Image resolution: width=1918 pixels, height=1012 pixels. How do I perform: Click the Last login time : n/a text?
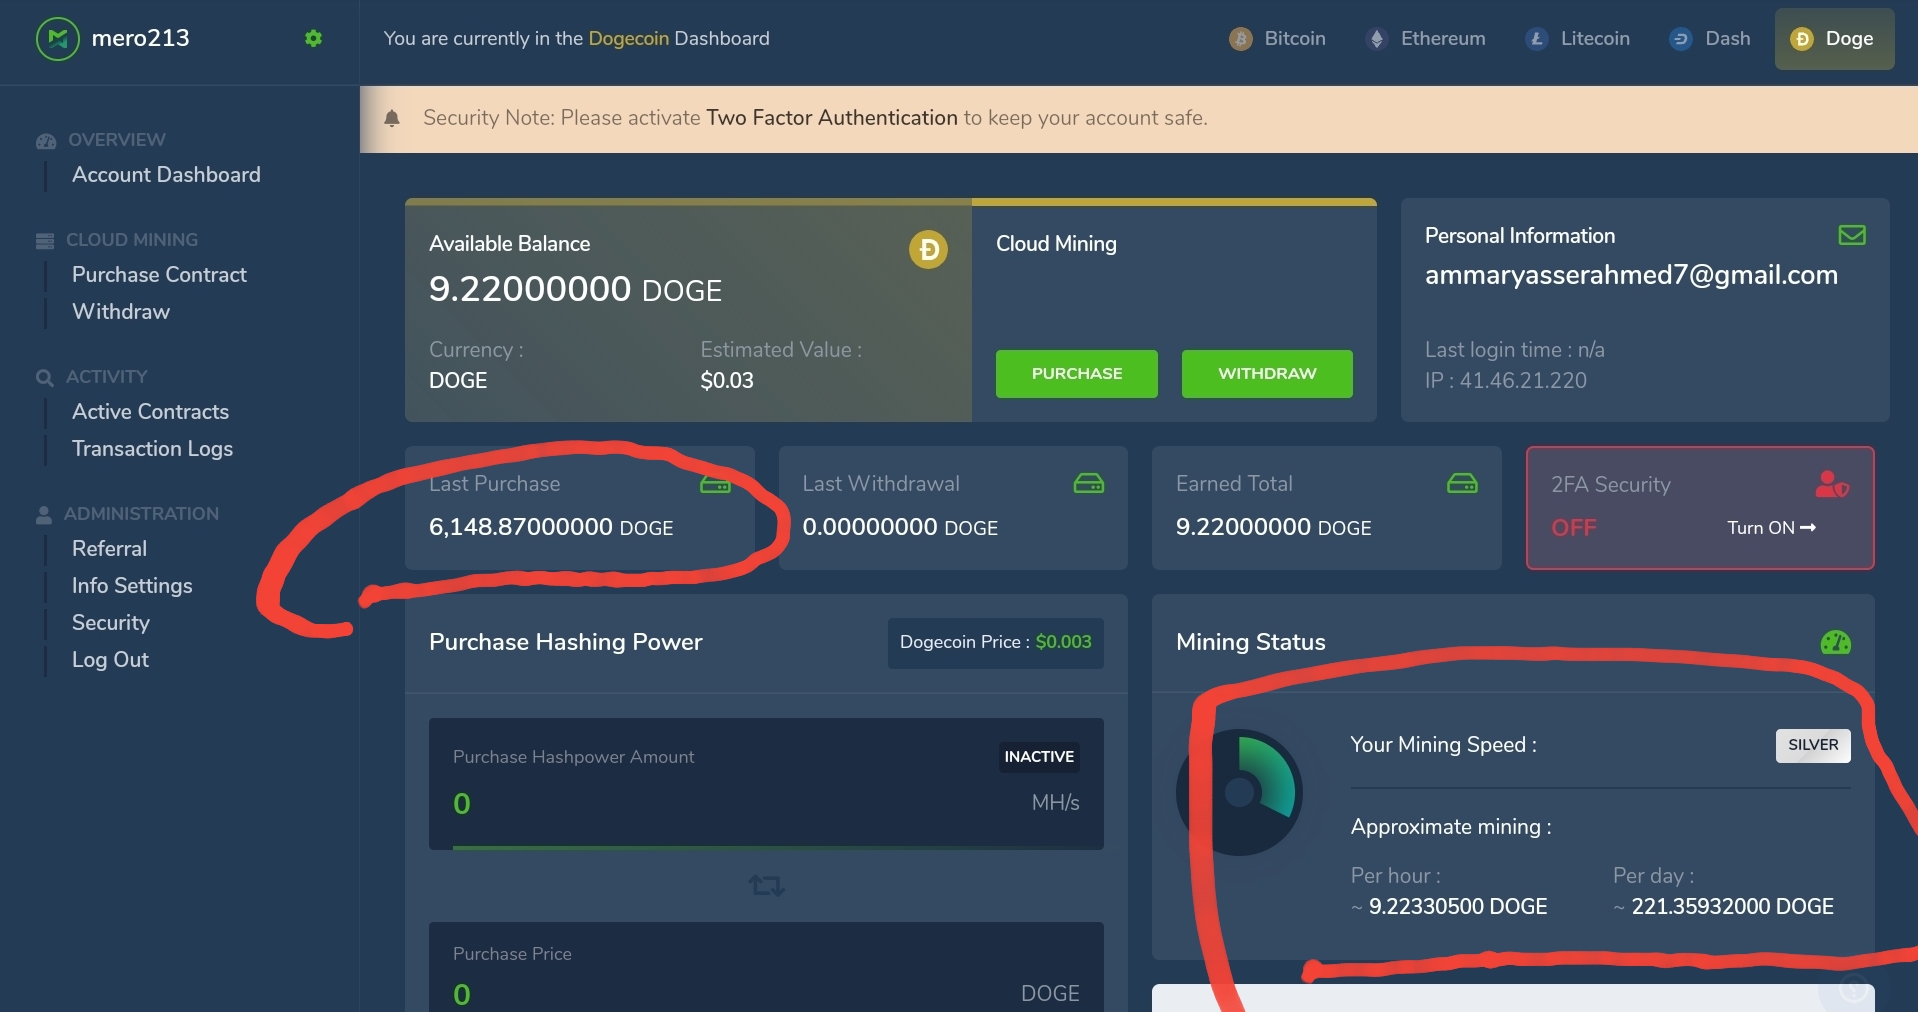(1514, 350)
